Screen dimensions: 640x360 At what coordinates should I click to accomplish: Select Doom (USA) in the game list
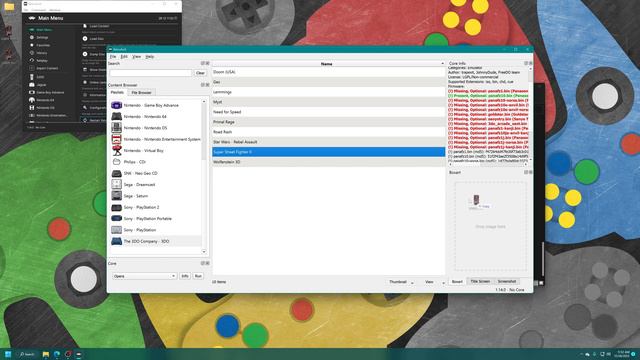tap(329, 72)
